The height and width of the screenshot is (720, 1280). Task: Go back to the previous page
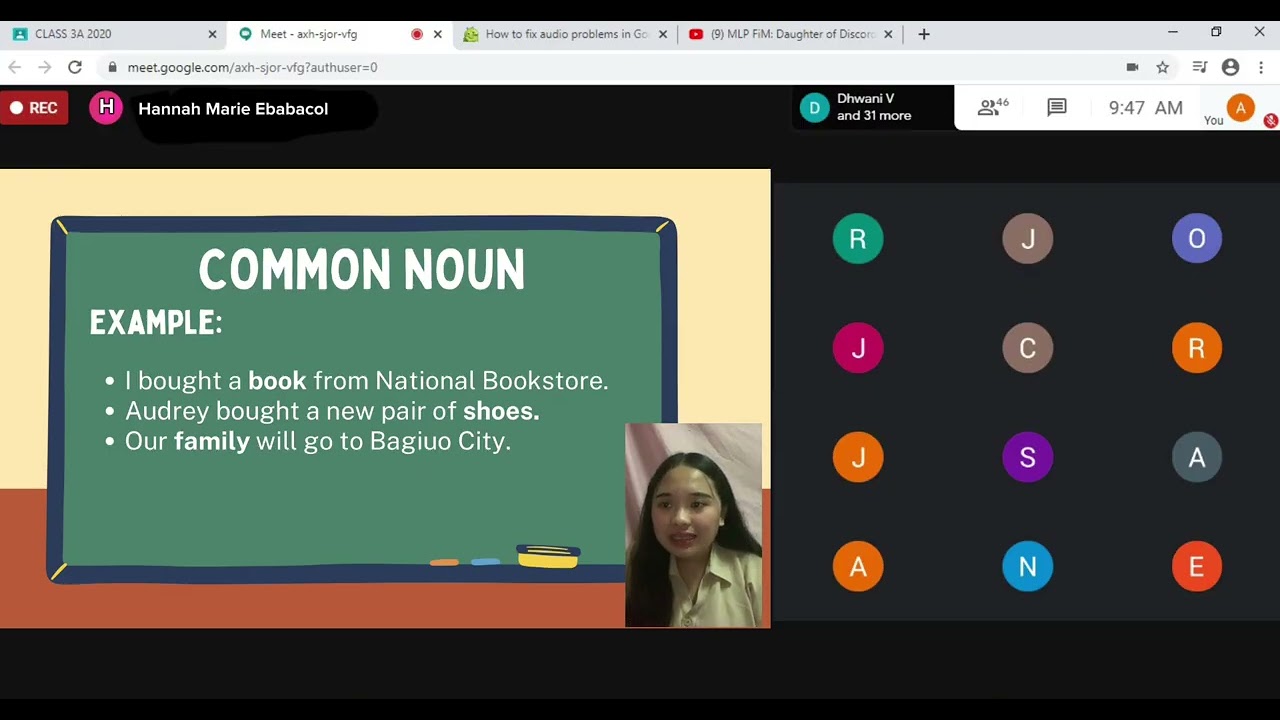[14, 67]
